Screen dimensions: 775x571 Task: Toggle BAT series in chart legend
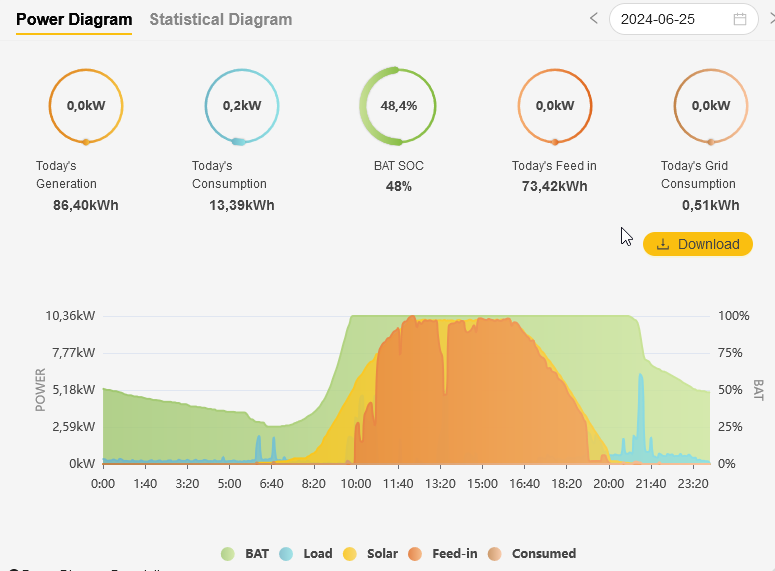(x=245, y=553)
